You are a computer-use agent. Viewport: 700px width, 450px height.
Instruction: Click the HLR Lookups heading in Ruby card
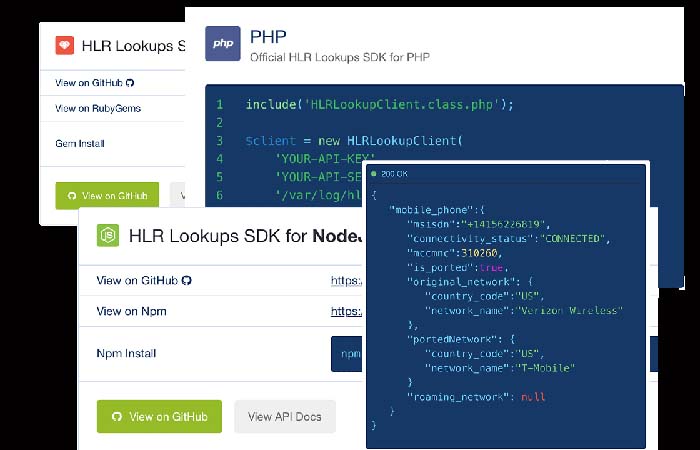pyautogui.click(x=133, y=46)
